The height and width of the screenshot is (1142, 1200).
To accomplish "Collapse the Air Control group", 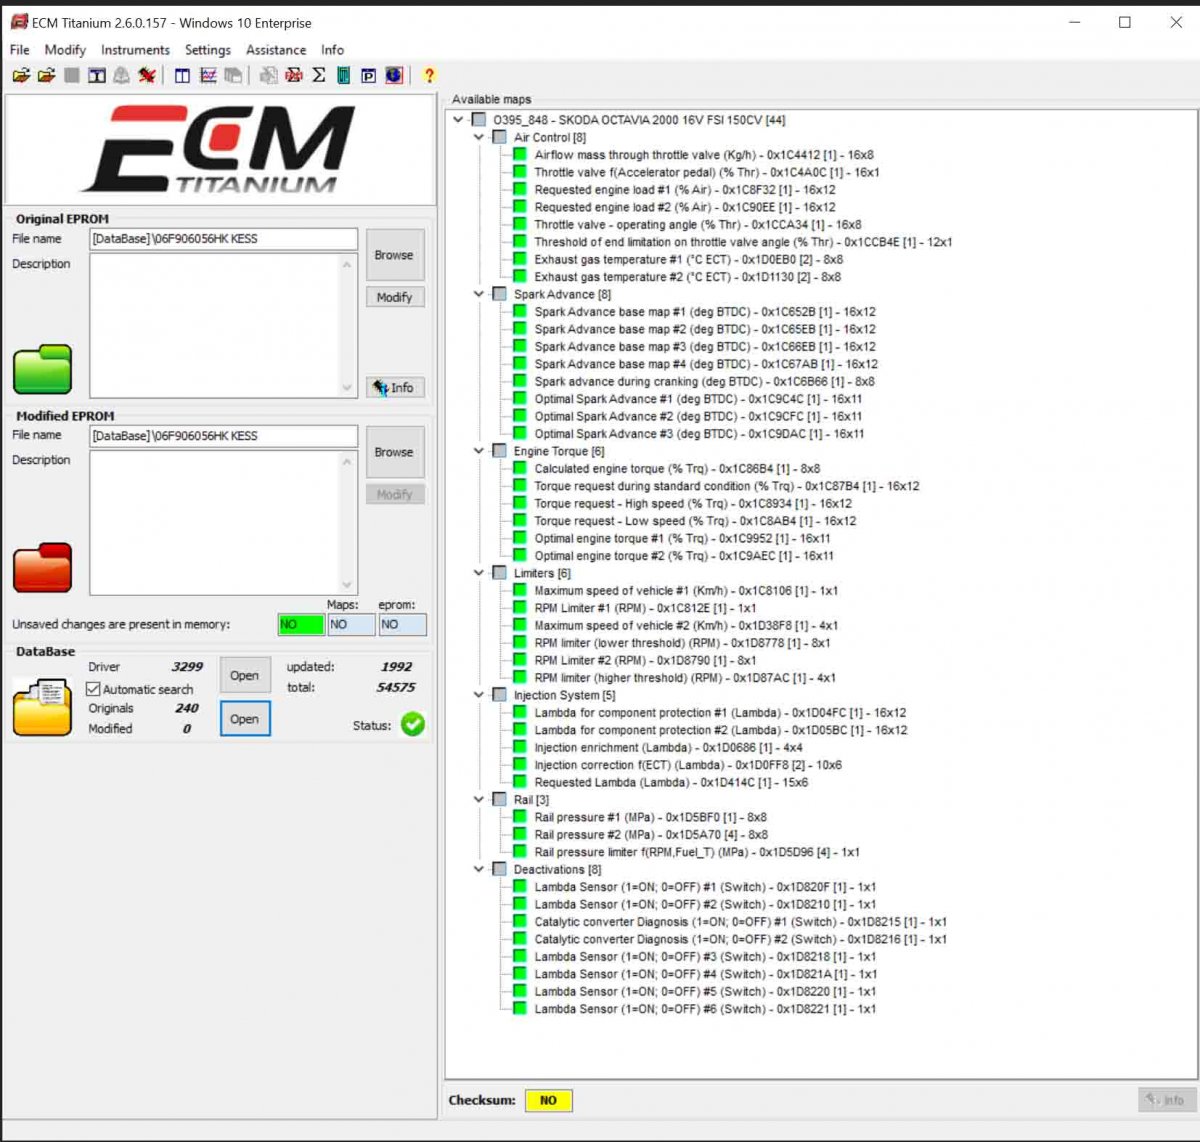I will 479,137.
